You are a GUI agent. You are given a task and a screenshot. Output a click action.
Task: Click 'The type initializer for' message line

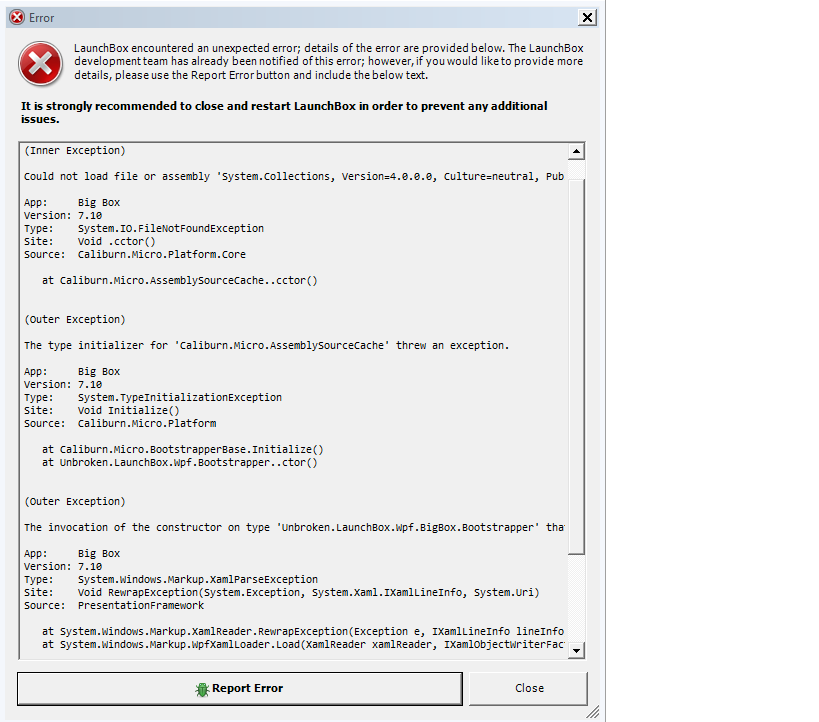pos(266,345)
